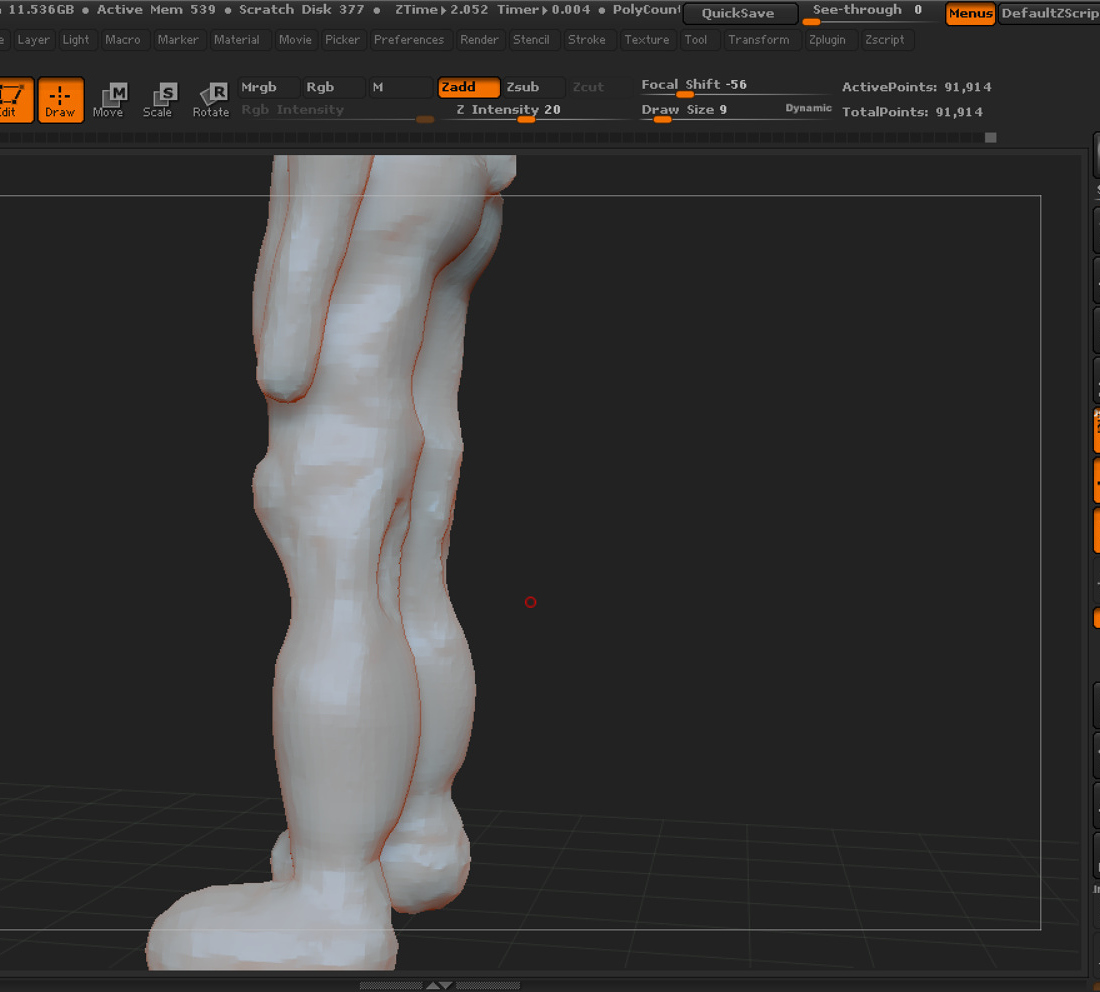Activate the Draw mode icon
1100x992 pixels.
(x=60, y=100)
